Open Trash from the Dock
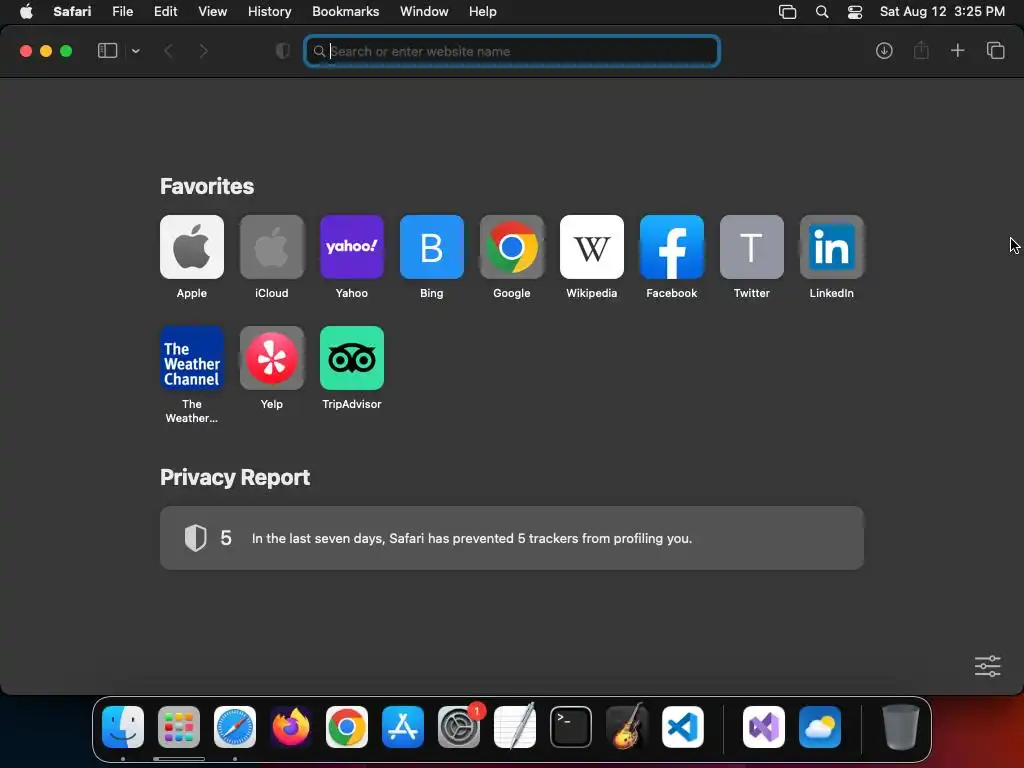 (901, 727)
